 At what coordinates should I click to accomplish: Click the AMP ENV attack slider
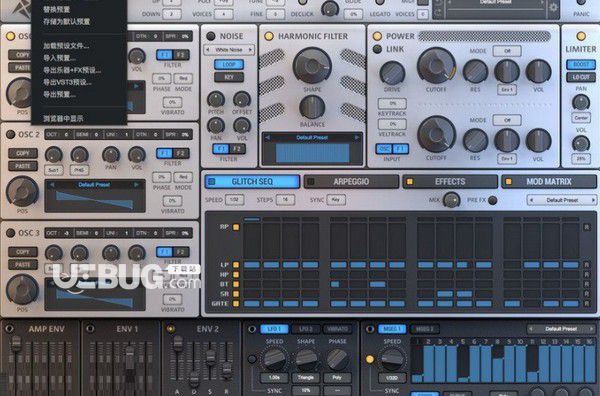click(x=16, y=344)
